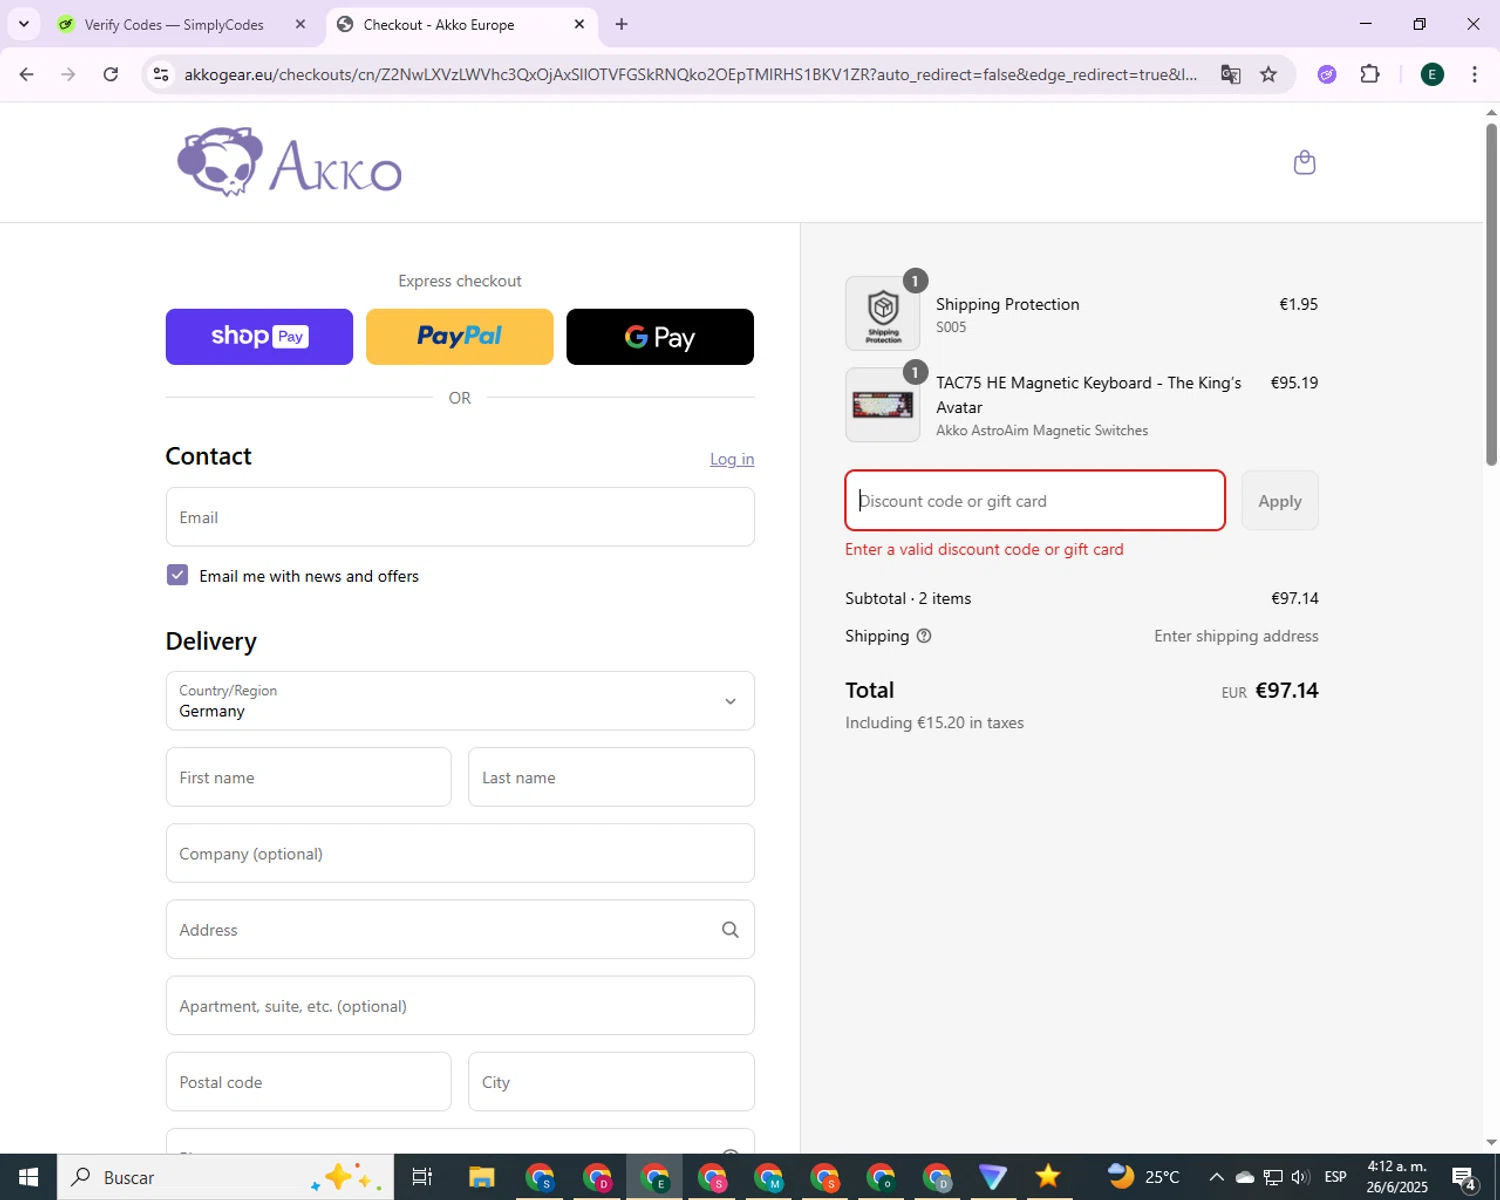Pay with the PayPal express button
The image size is (1500, 1200).
(x=459, y=337)
